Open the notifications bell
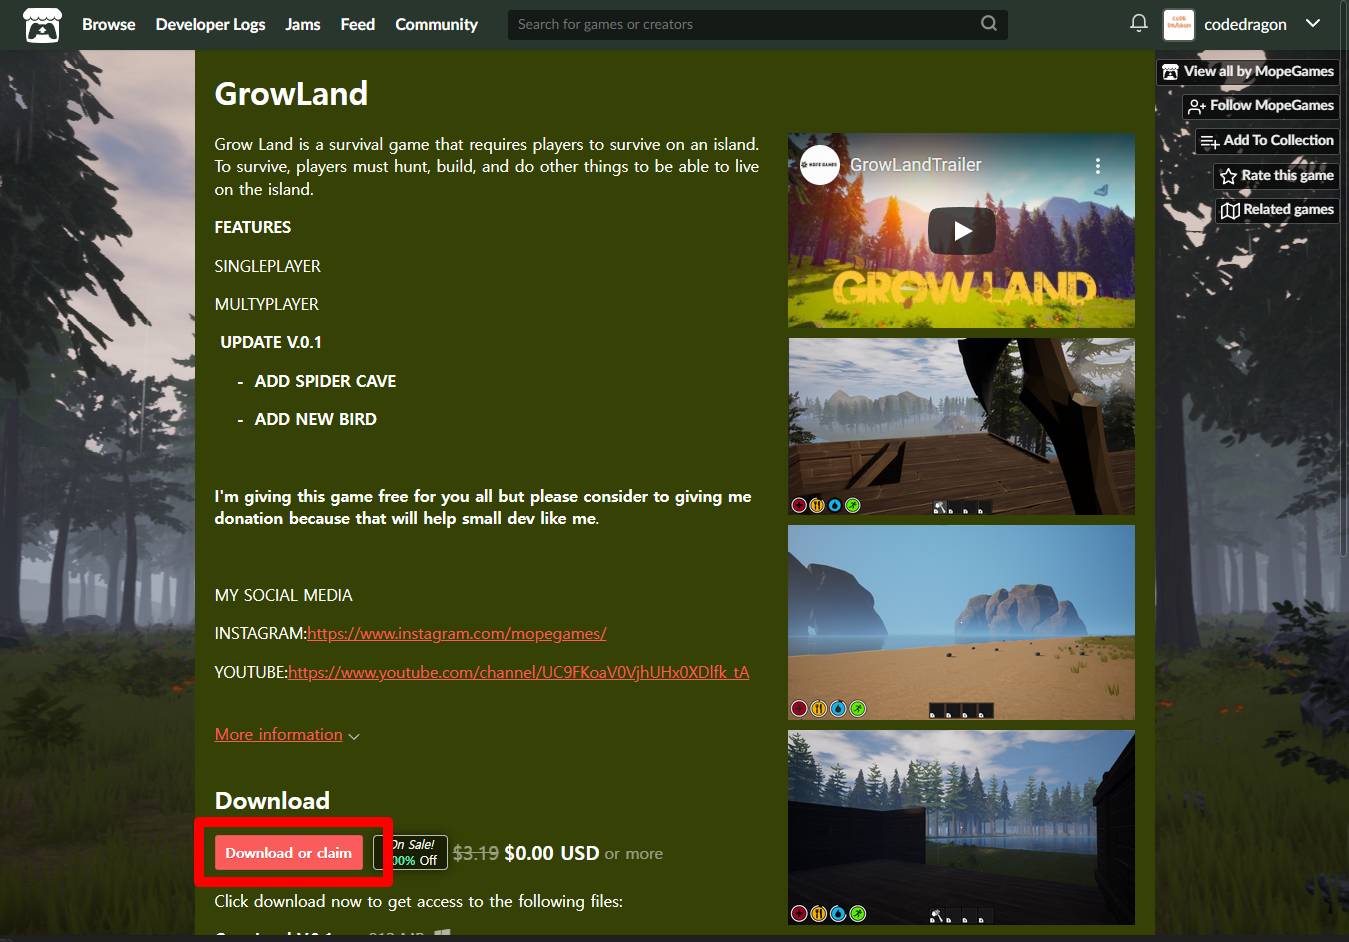The height and width of the screenshot is (942, 1349). click(x=1138, y=23)
